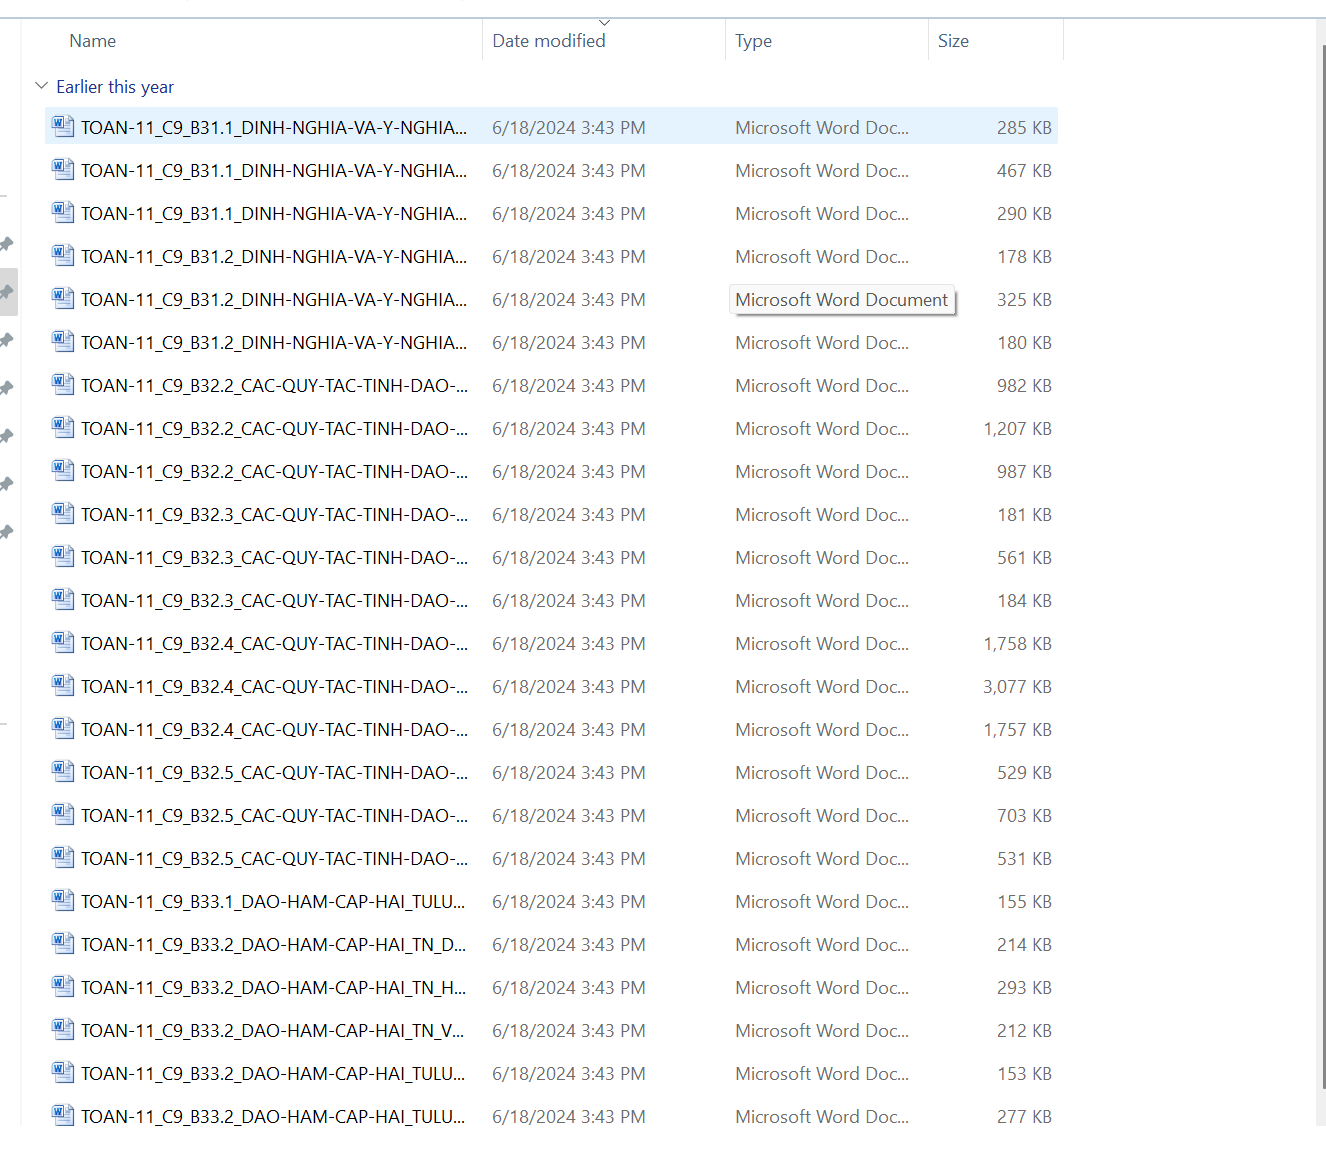Click the '290 KB' size cell
Screen dimensions: 1326x1149
click(x=1024, y=214)
